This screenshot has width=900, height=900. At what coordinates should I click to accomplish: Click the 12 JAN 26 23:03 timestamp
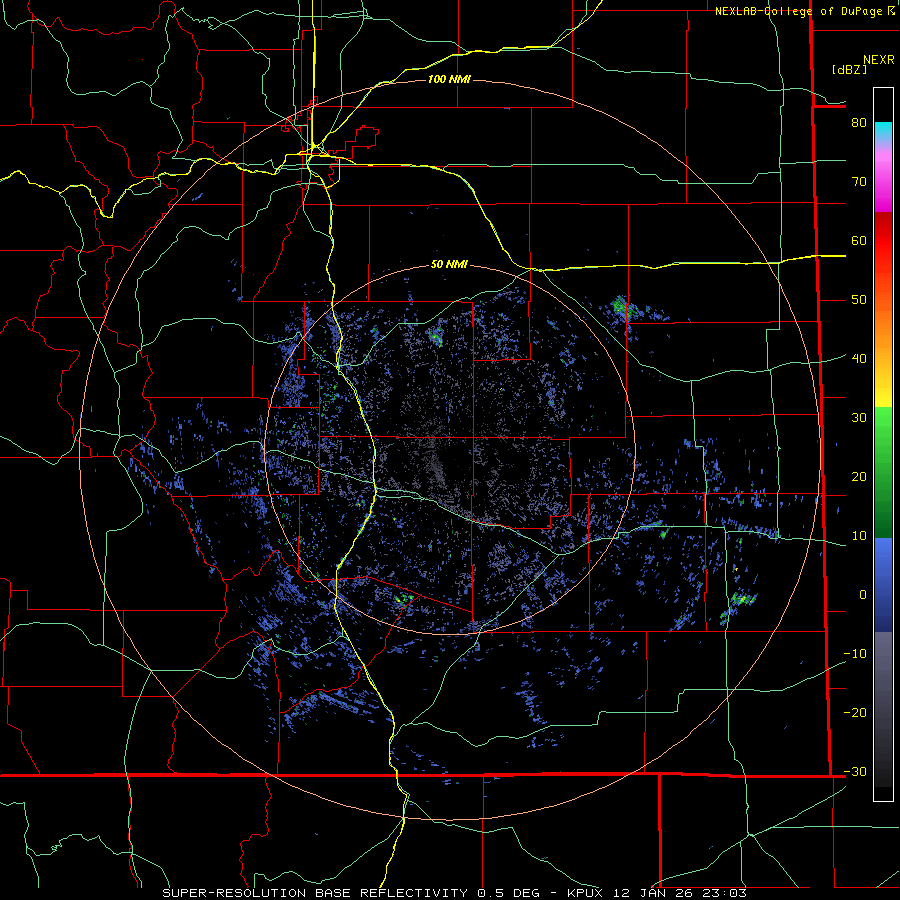[678, 893]
